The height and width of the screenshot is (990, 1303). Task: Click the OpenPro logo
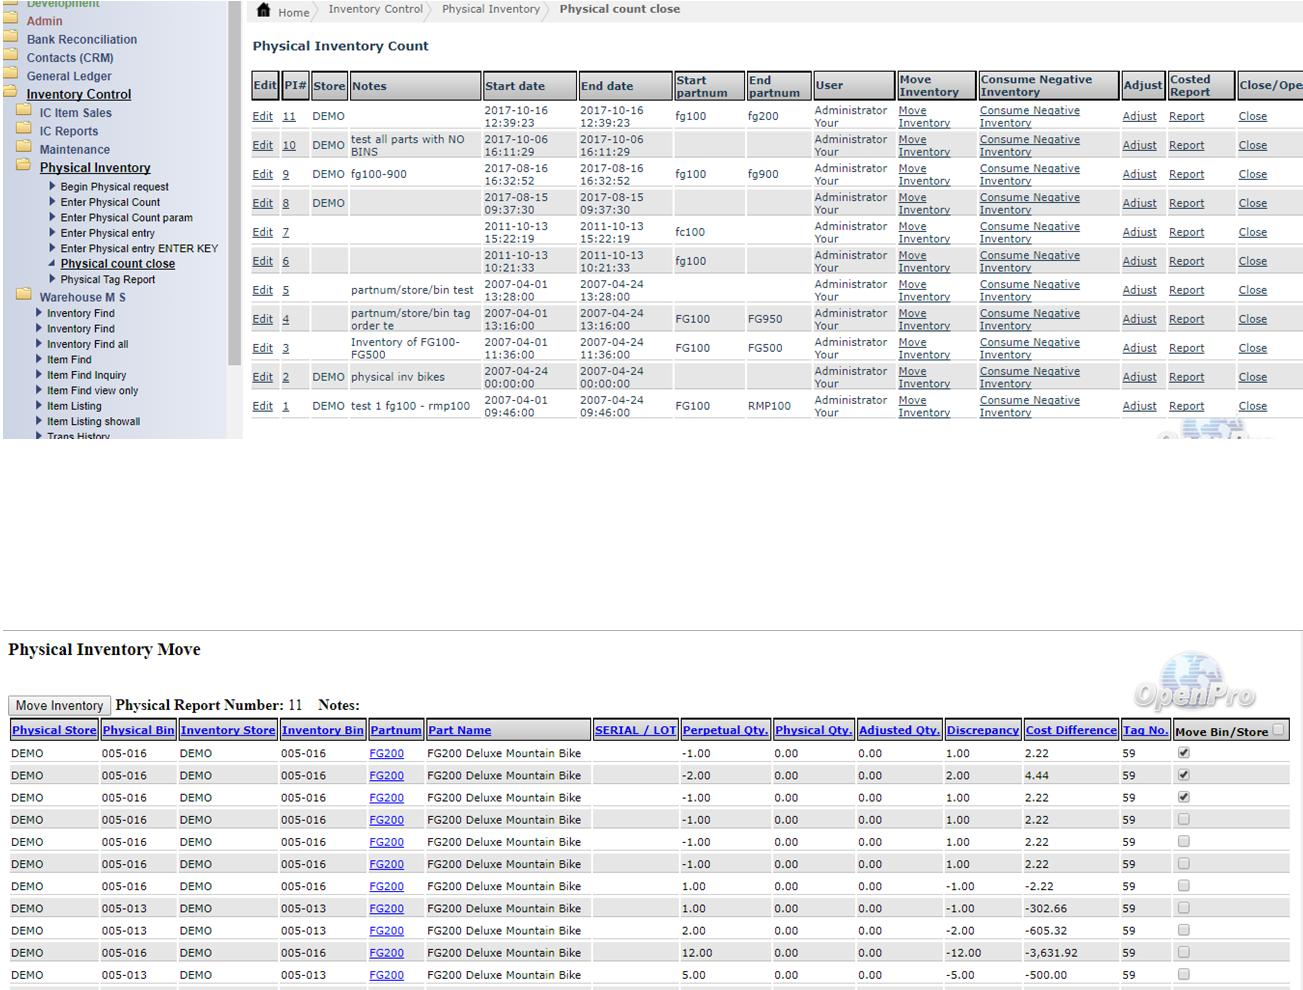(1194, 682)
